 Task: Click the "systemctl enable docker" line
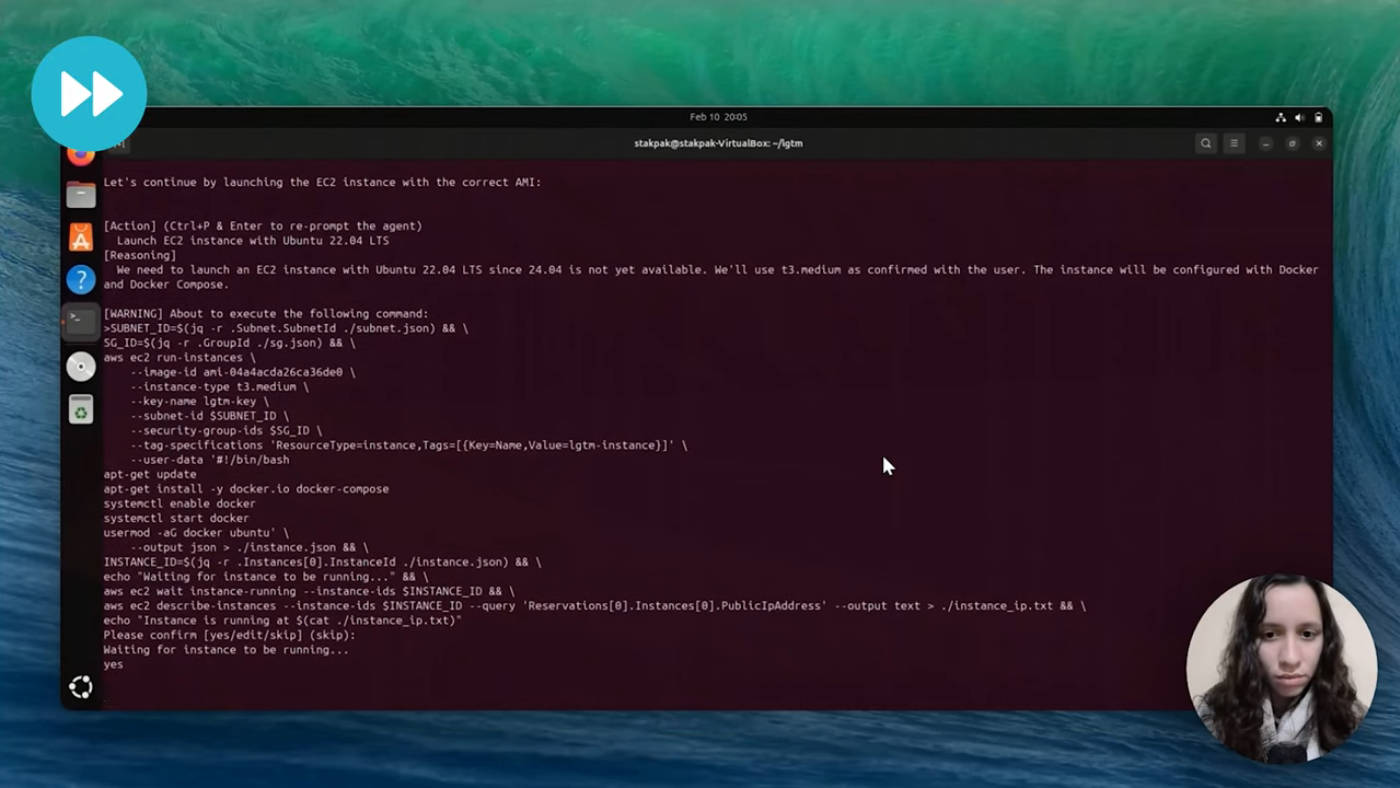179,503
